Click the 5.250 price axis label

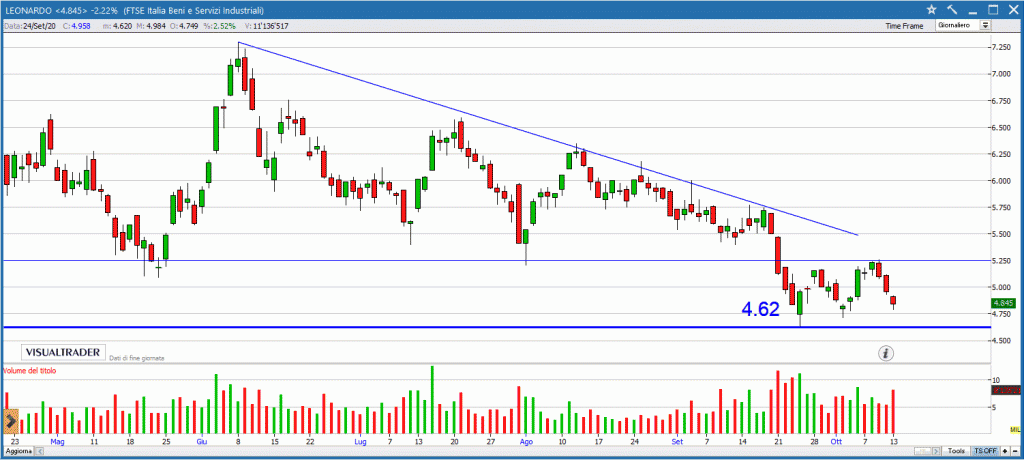(1001, 261)
